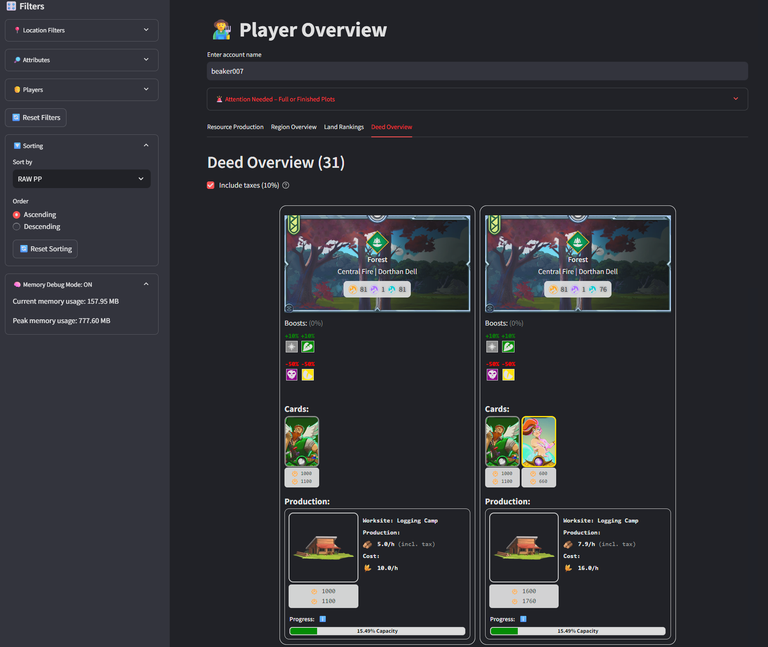Switch to the Resource Production tab

(235, 127)
